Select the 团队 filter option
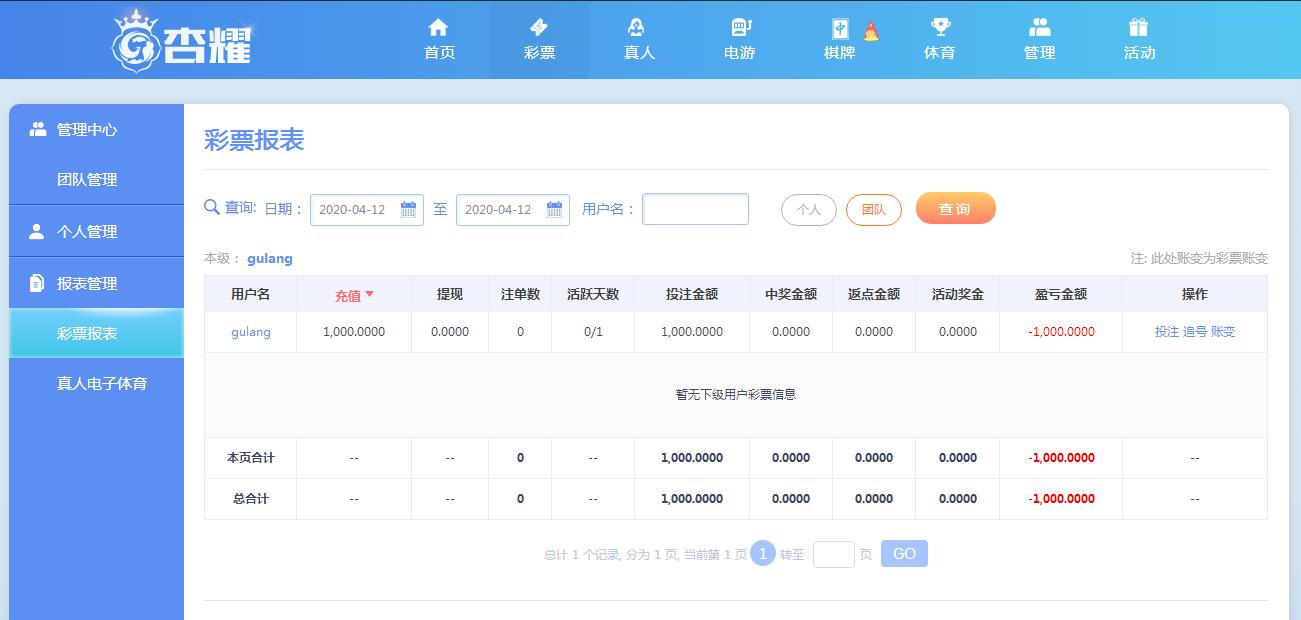1301x620 pixels. (x=873, y=210)
